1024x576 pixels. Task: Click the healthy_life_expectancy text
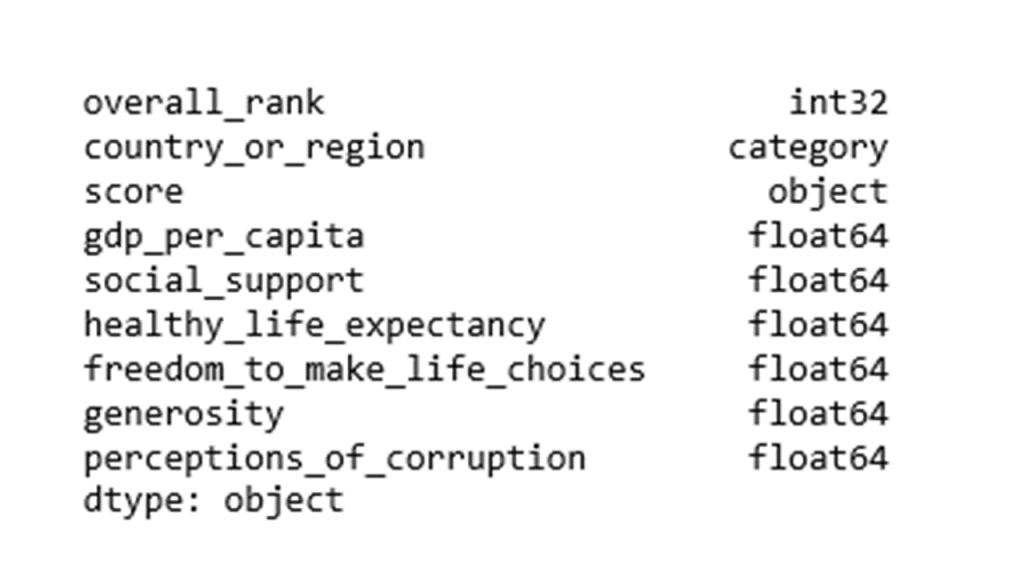coord(314,325)
